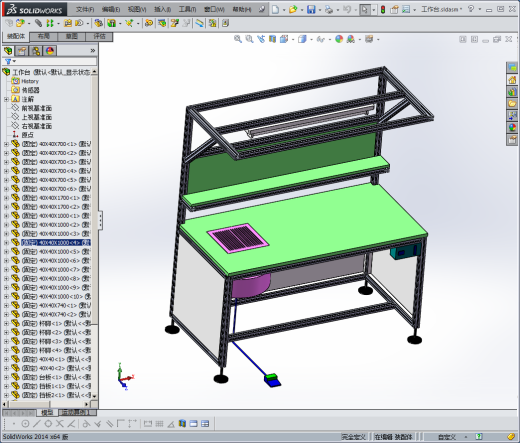Select the 模型 Model tab at bottom
This screenshot has height=443, width=520.
47,413
